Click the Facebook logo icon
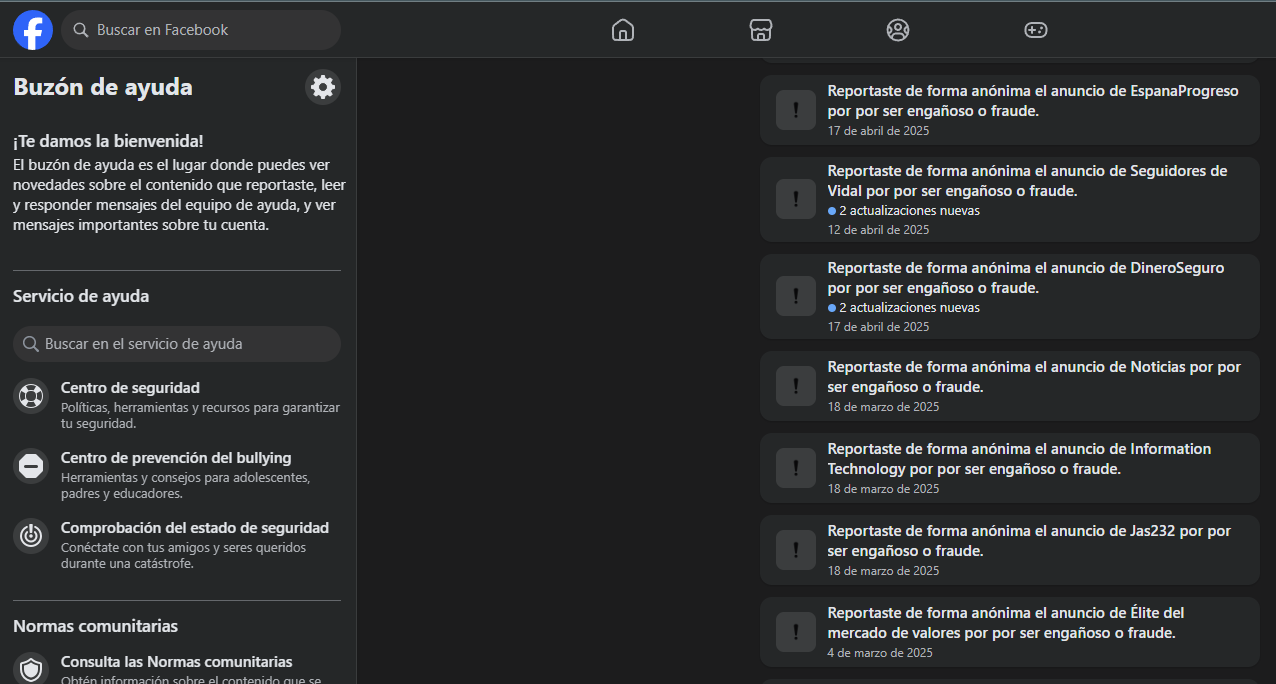Image resolution: width=1276 pixels, height=684 pixels. 33,30
